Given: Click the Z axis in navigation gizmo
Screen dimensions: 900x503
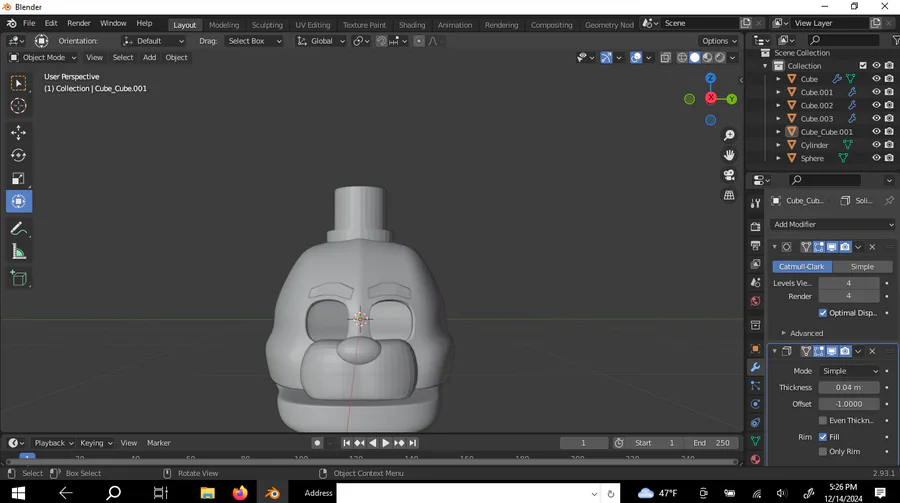Looking at the screenshot, I should pos(711,78).
